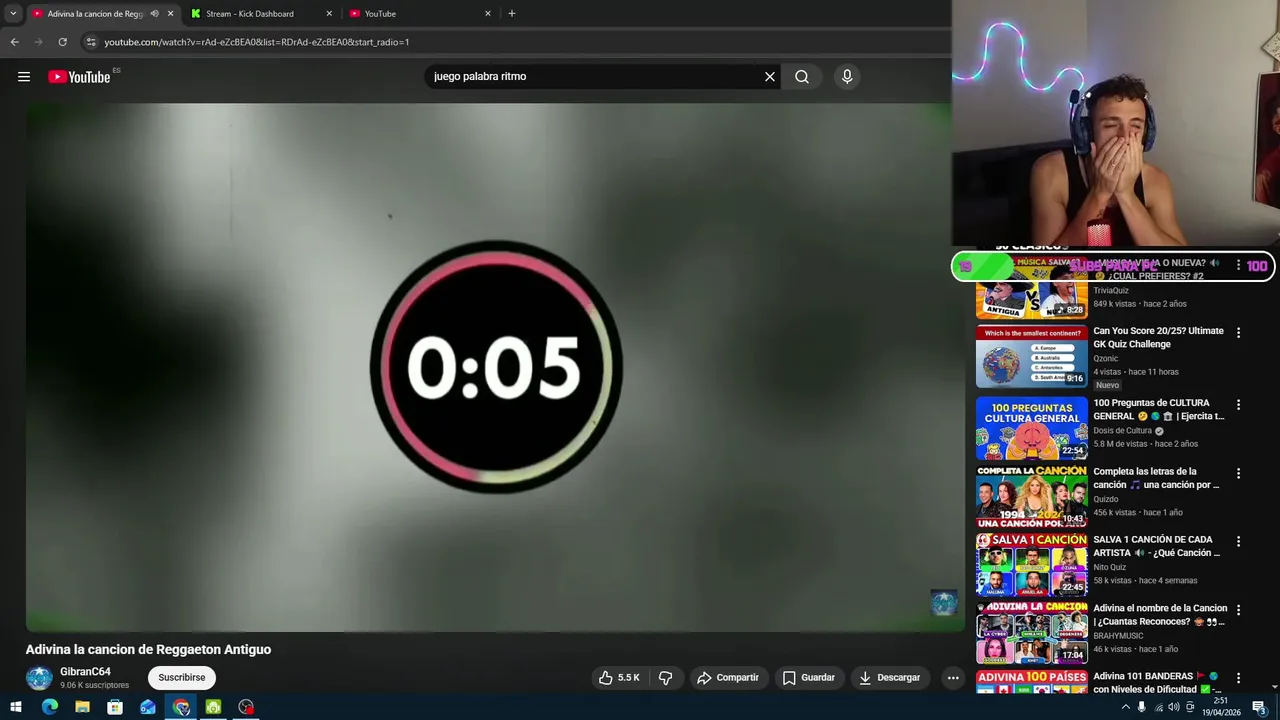Open the smallest continent quiz thumbnail
Viewport: 1280px width, 720px height.
point(1032,357)
